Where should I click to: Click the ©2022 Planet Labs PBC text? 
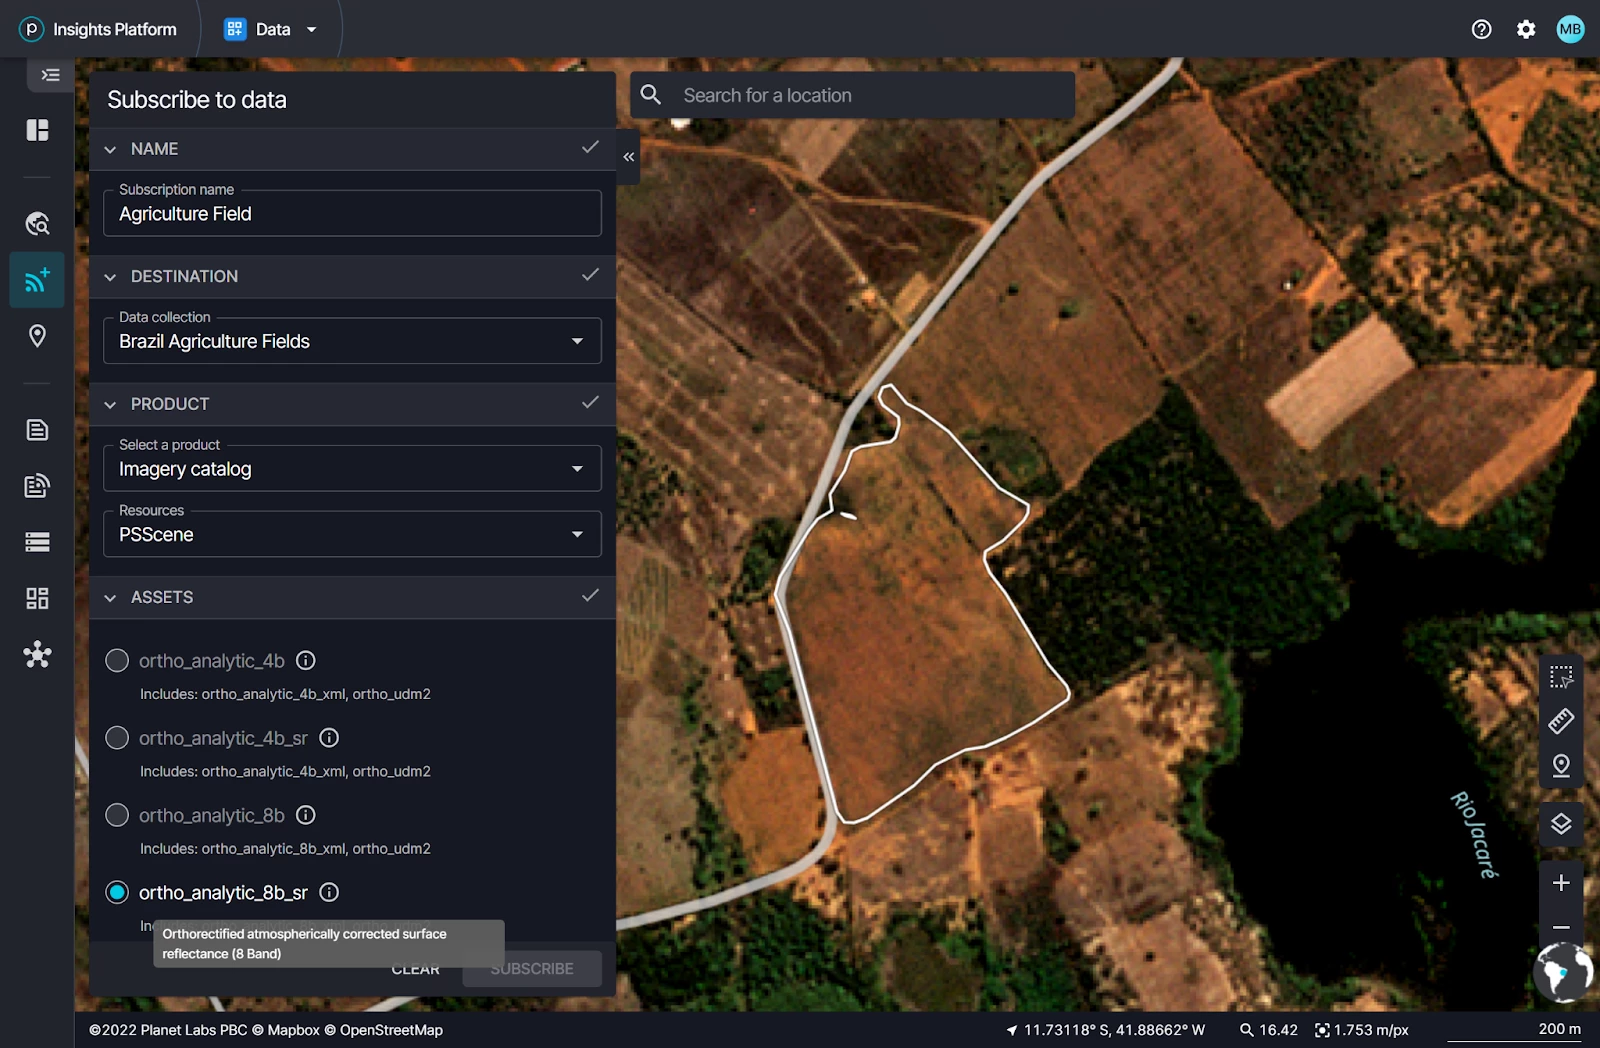coord(168,1030)
